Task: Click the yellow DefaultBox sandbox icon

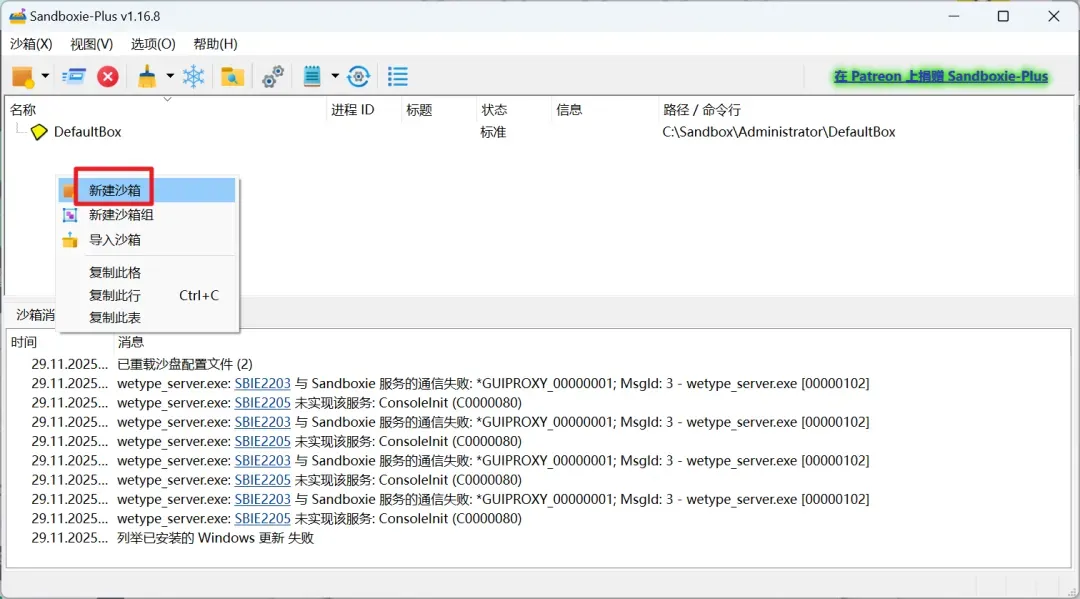Action: (x=39, y=132)
